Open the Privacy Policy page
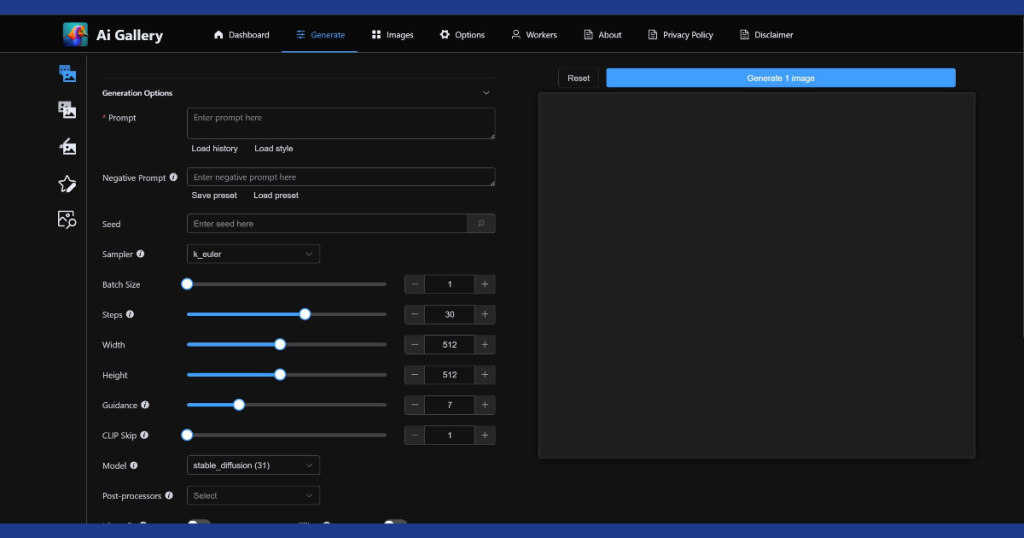 point(680,35)
